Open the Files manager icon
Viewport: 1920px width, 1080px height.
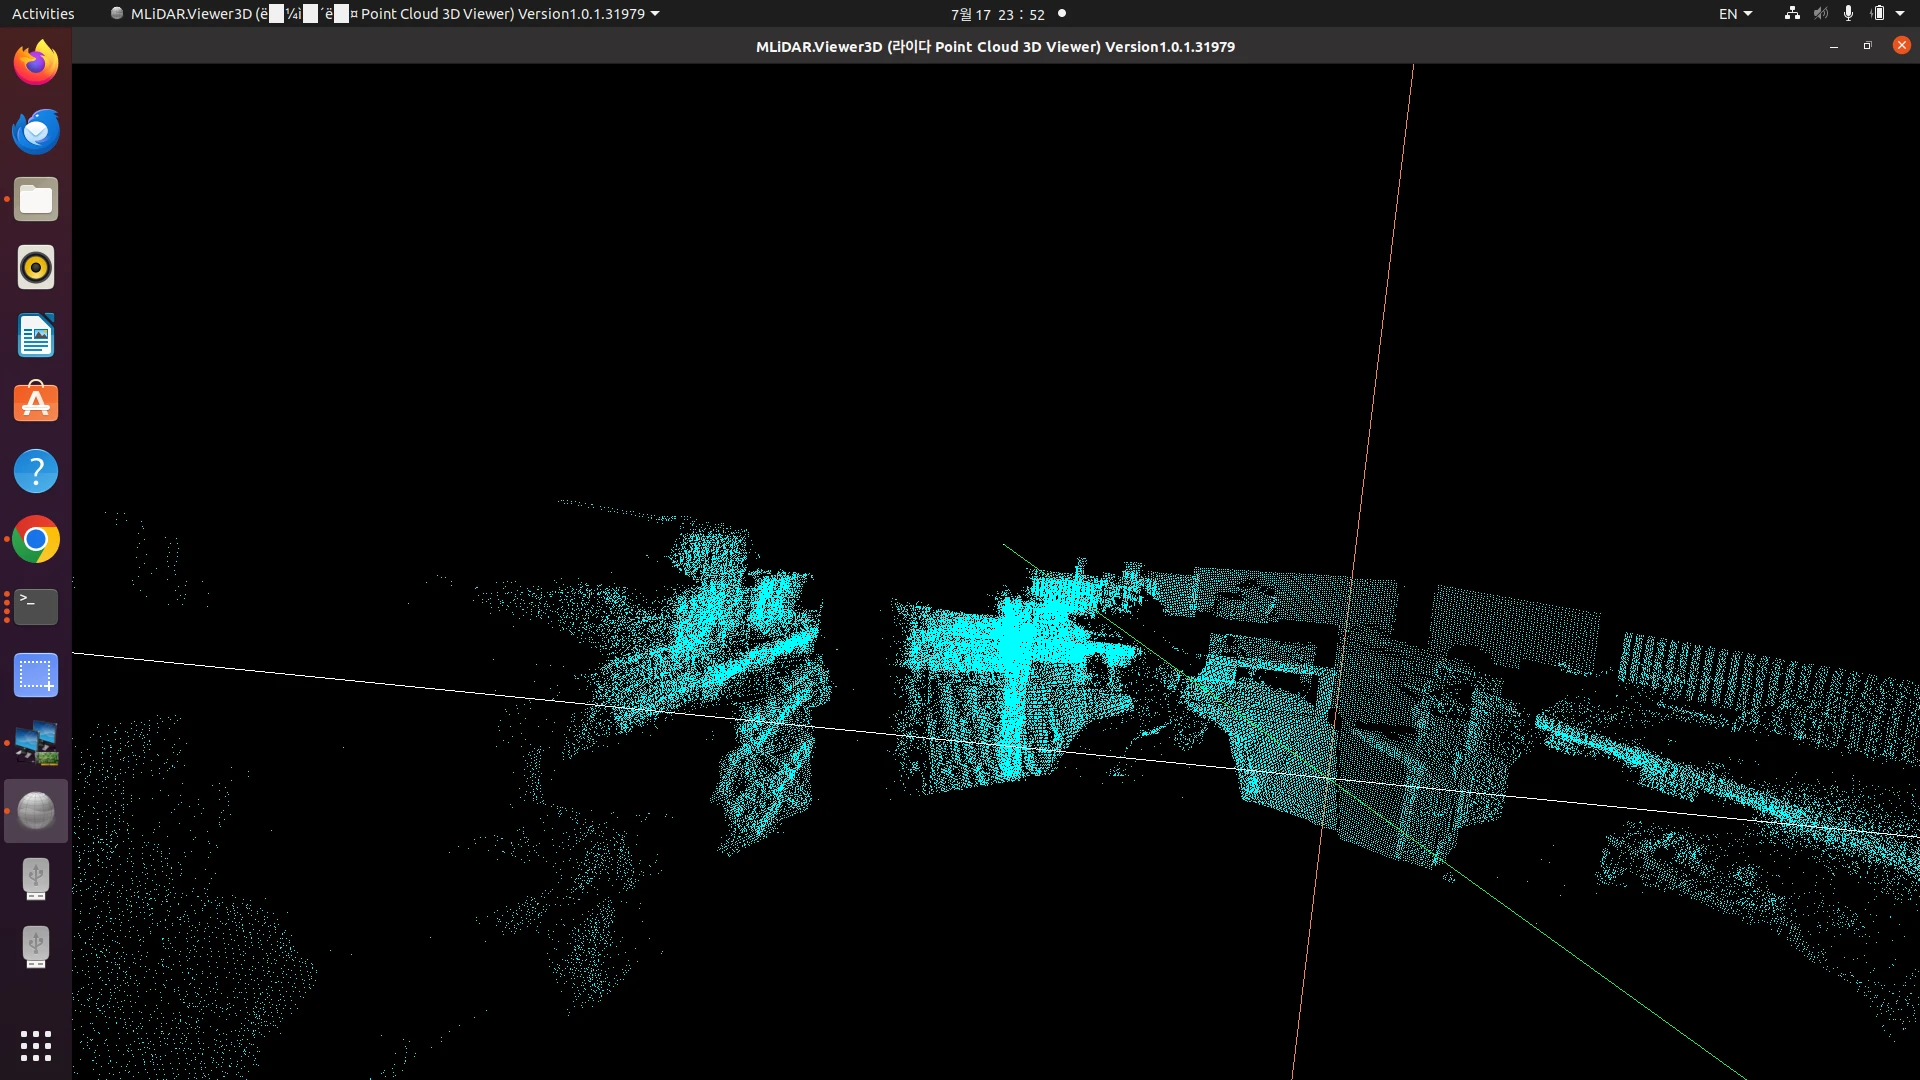[36, 199]
